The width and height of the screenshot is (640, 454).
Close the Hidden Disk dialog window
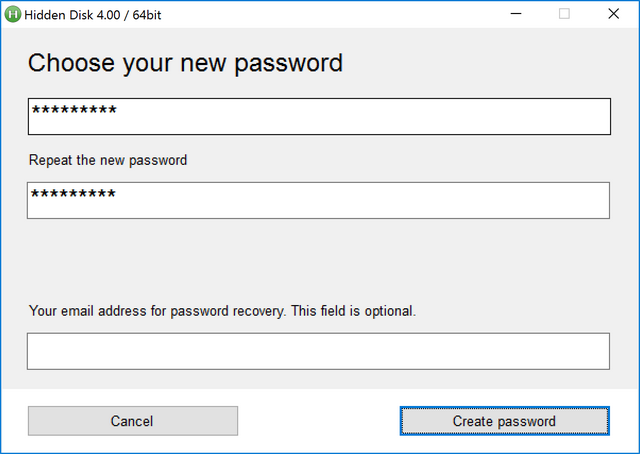(x=613, y=14)
